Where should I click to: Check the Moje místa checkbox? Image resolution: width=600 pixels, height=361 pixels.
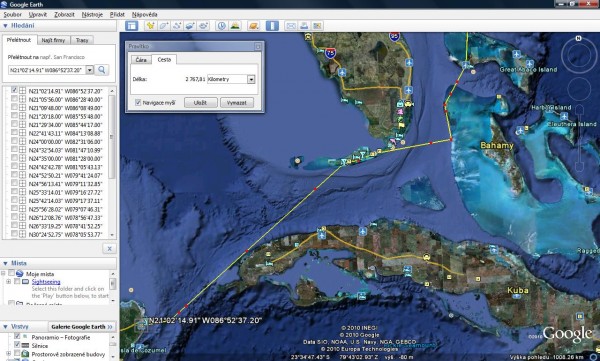click(x=11, y=273)
